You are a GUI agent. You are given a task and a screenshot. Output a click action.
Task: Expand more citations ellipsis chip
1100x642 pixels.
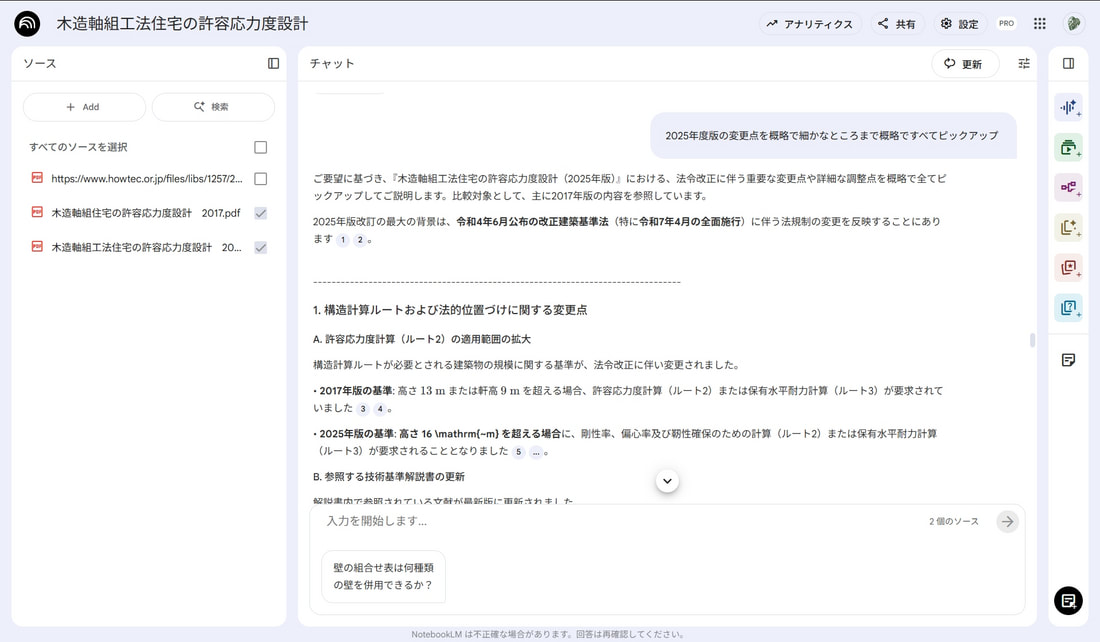pyautogui.click(x=536, y=453)
